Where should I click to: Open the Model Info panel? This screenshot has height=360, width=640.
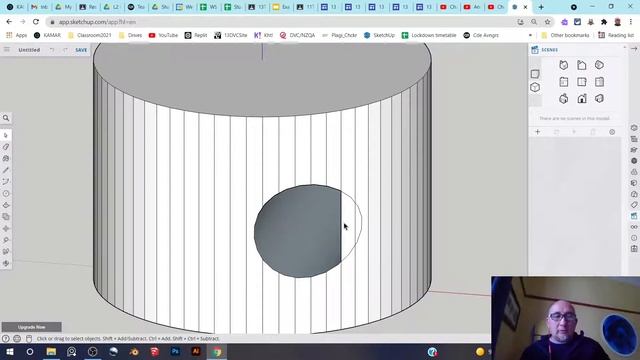pyautogui.click(x=634, y=238)
